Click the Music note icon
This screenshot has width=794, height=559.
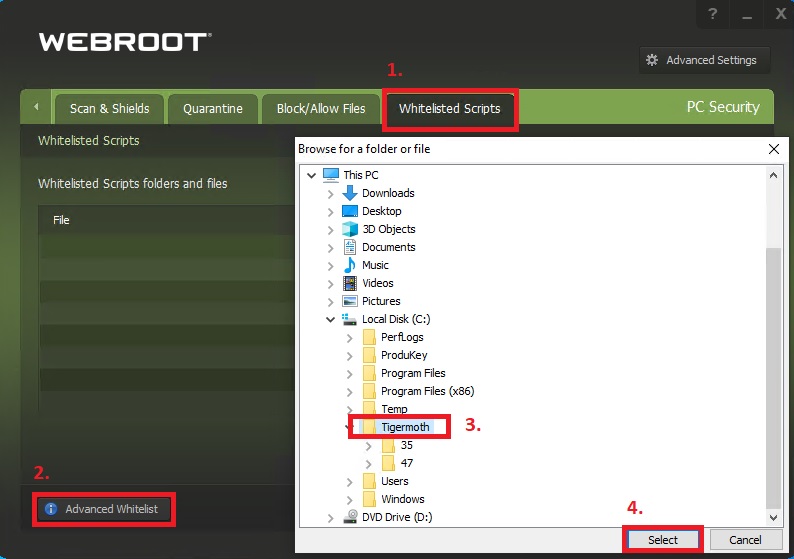350,265
